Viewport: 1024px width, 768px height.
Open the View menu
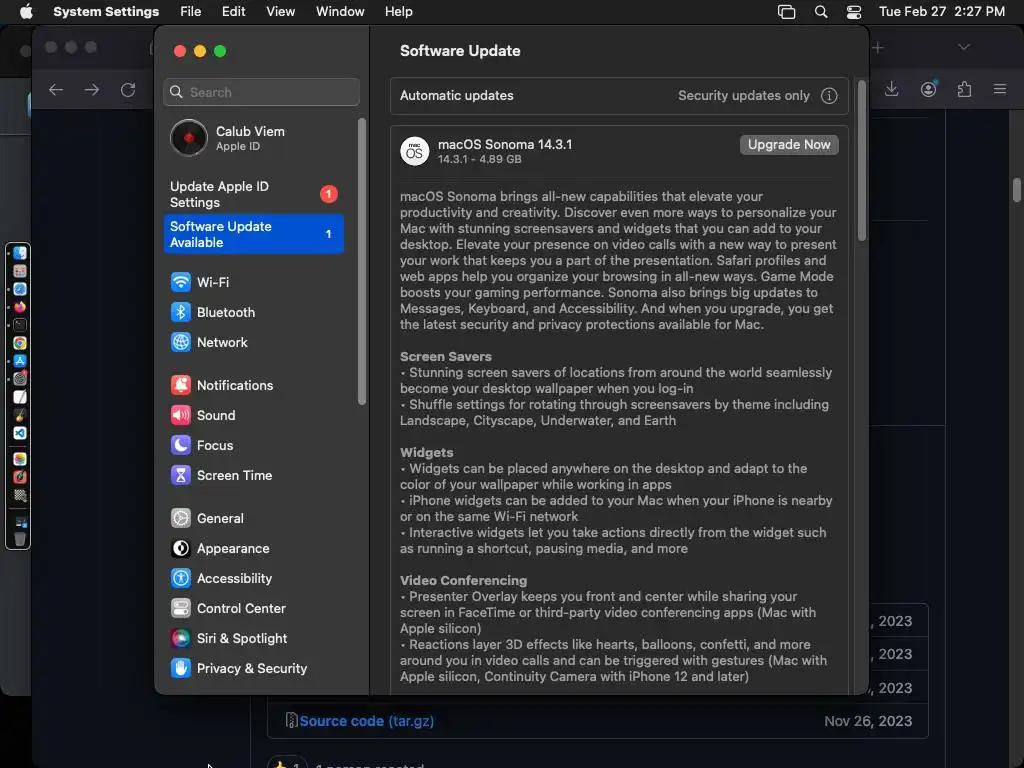point(280,12)
